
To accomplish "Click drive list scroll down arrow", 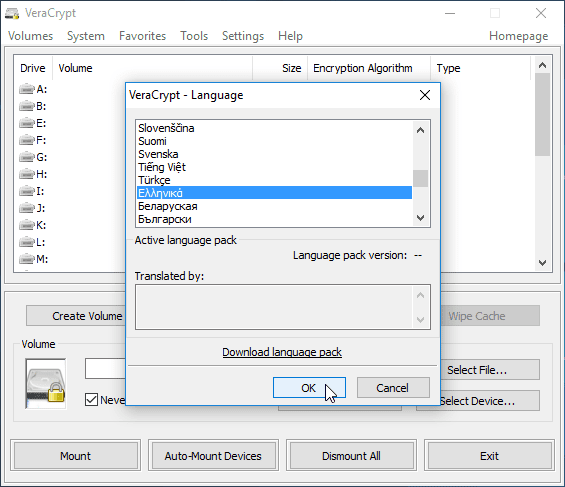I will click(542, 263).
